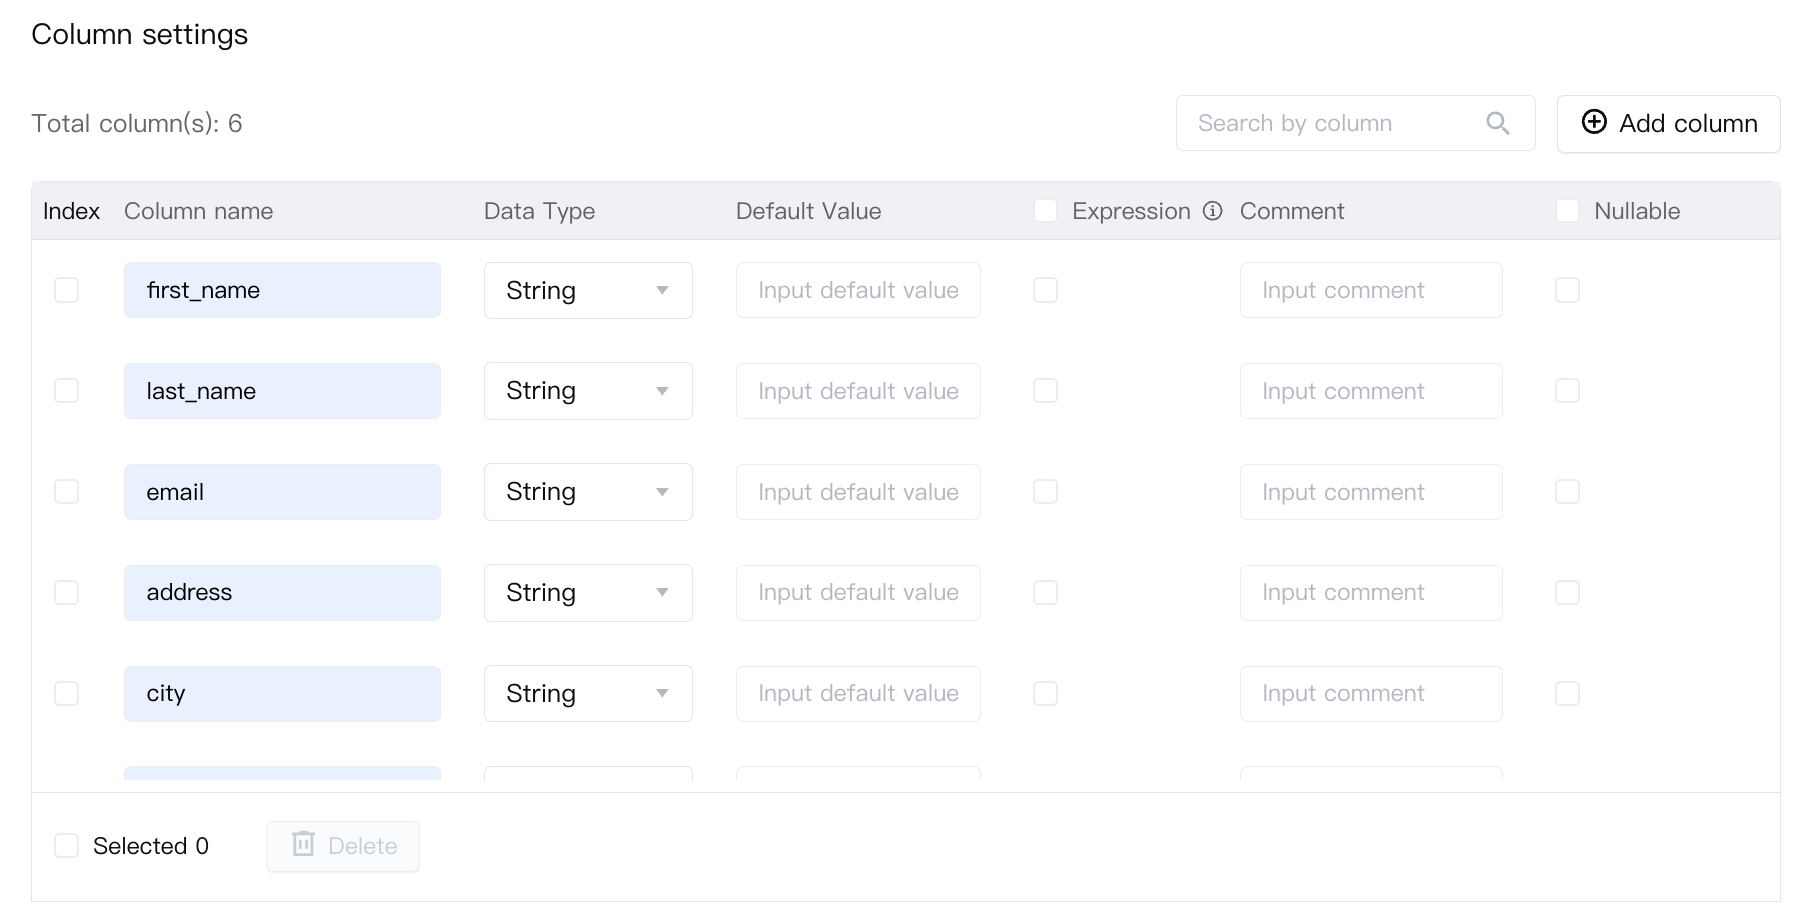
Task: Open the Data Type dropdown for email
Action: 588,492
